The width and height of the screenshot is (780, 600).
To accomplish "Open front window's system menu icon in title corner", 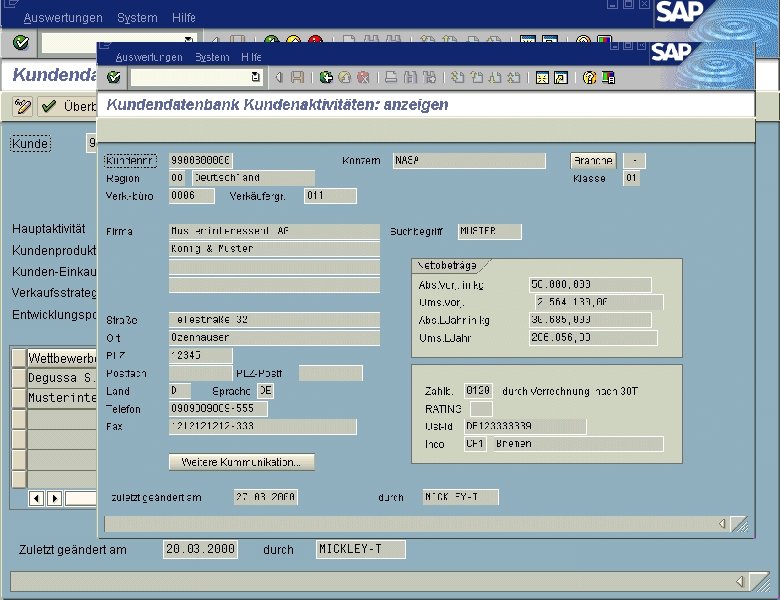I will [x=104, y=45].
